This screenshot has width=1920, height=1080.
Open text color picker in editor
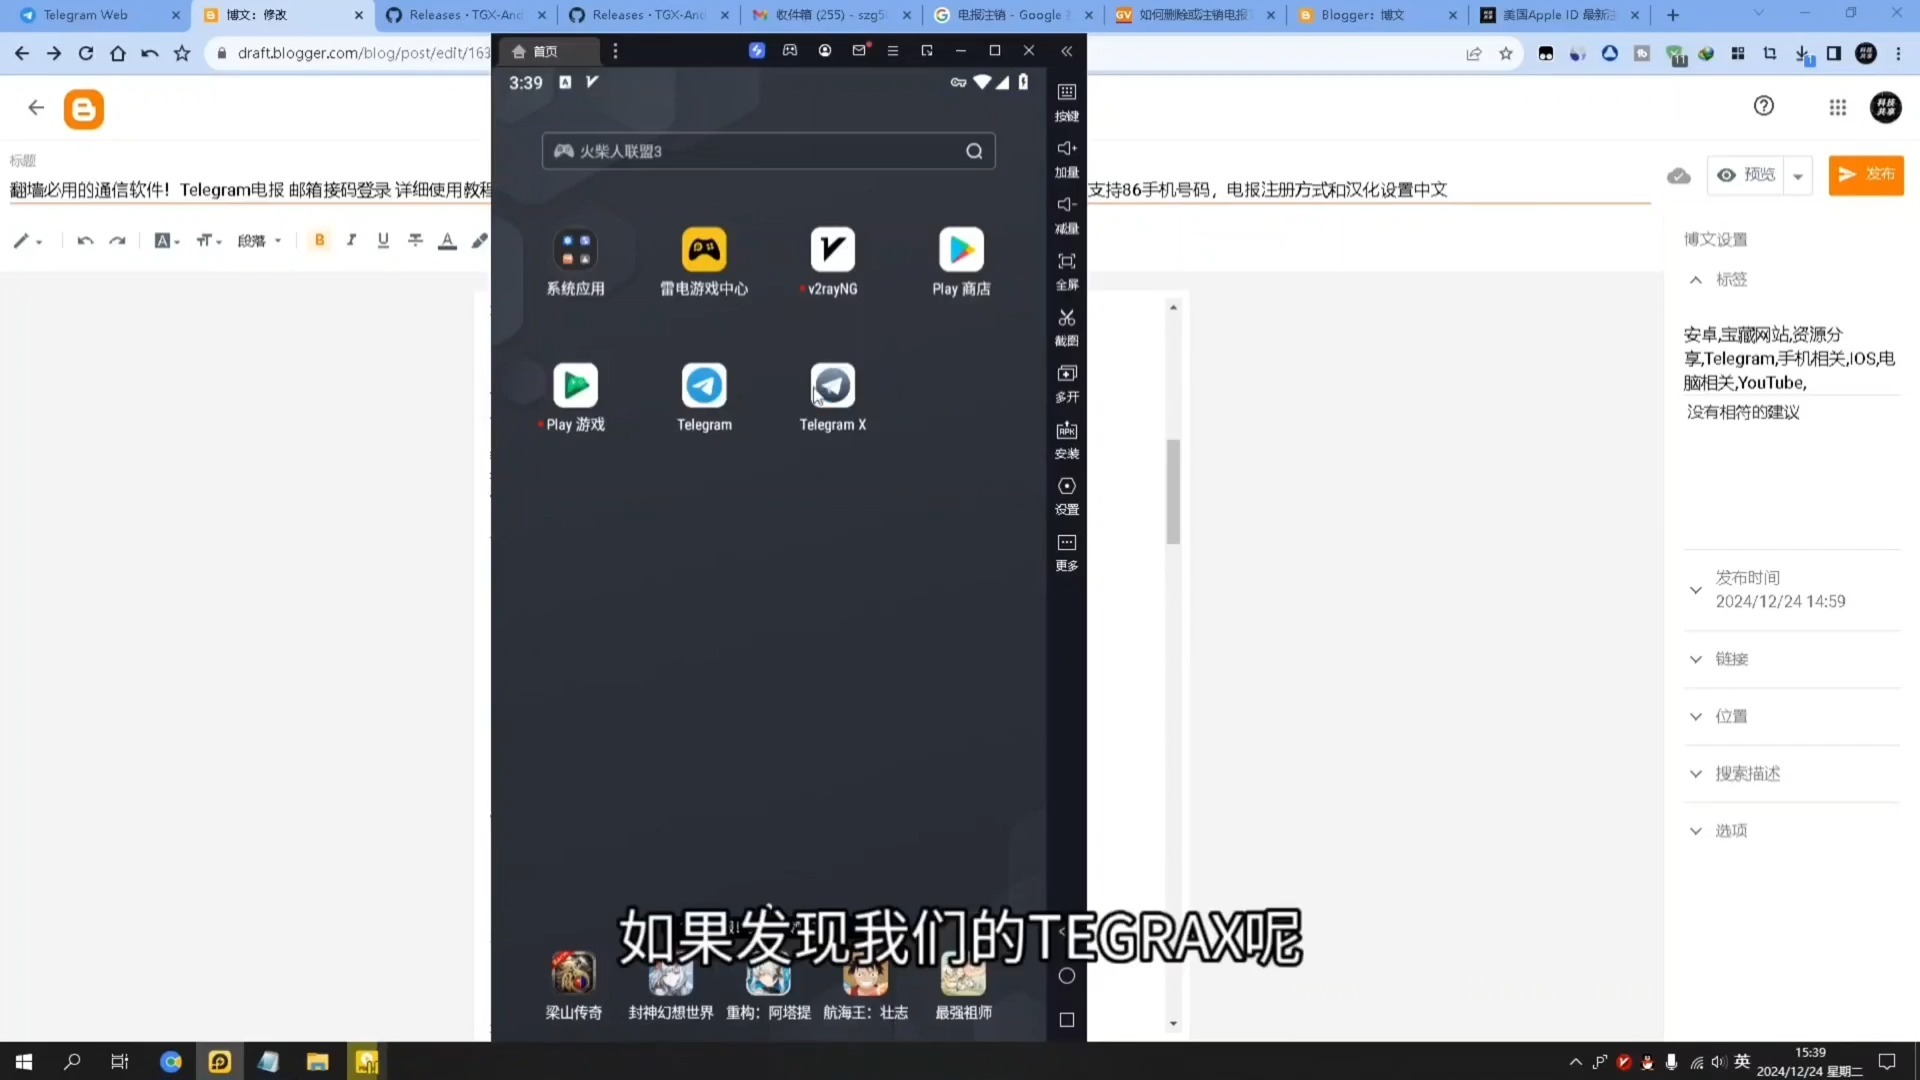pos(447,240)
